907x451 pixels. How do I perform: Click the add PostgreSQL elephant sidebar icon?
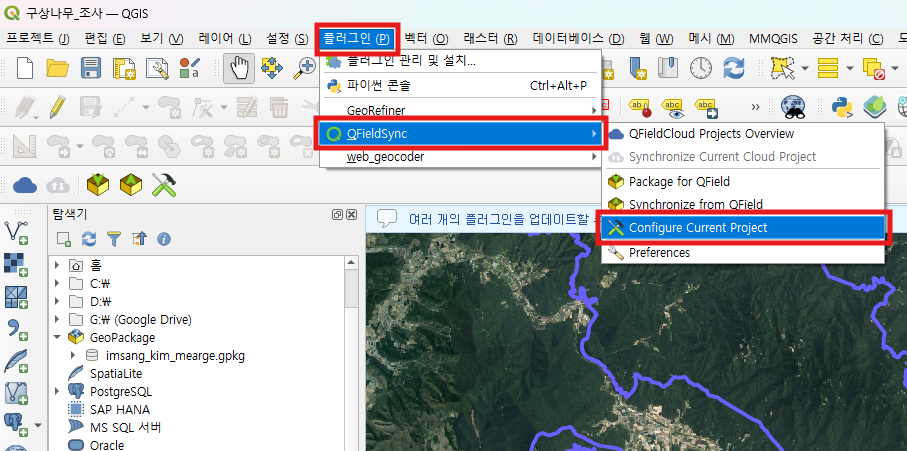click(16, 424)
